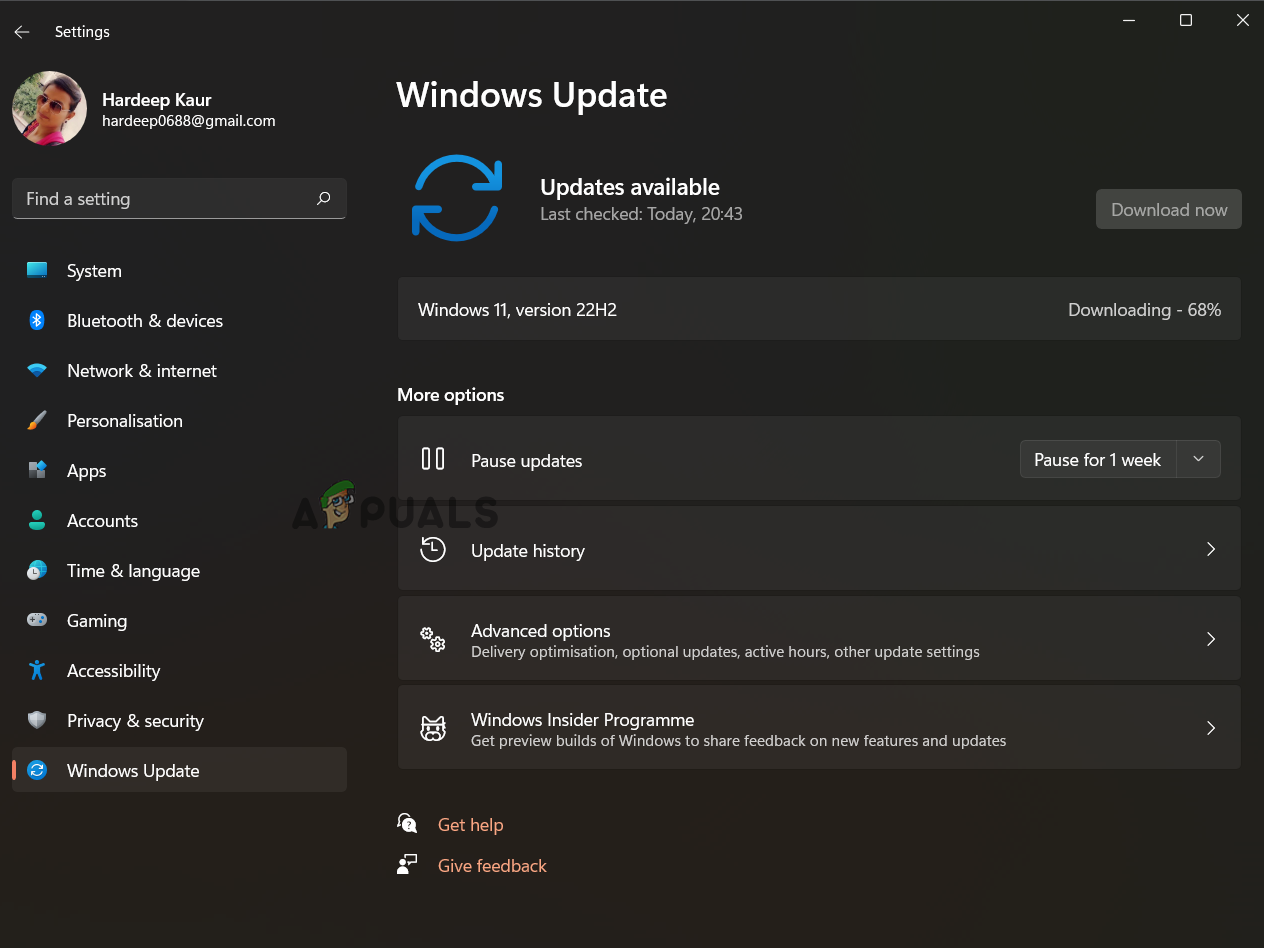Screen dimensions: 1264x948
Task: Click the Windows Update sidebar sync icon
Action: (x=37, y=770)
